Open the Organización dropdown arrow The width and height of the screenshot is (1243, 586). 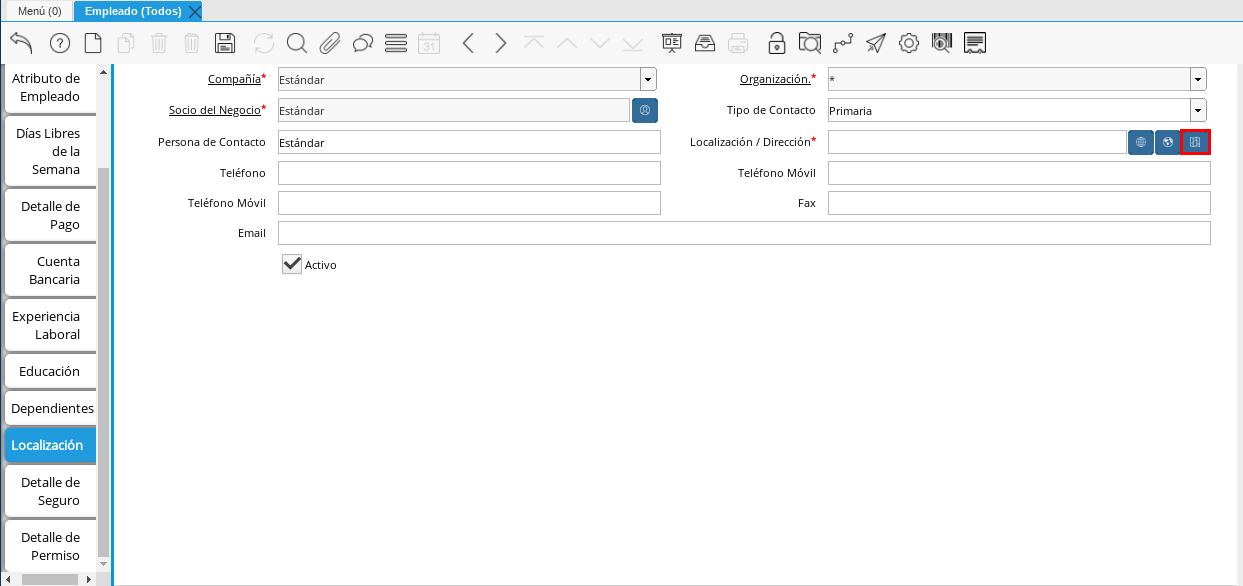click(x=1197, y=79)
